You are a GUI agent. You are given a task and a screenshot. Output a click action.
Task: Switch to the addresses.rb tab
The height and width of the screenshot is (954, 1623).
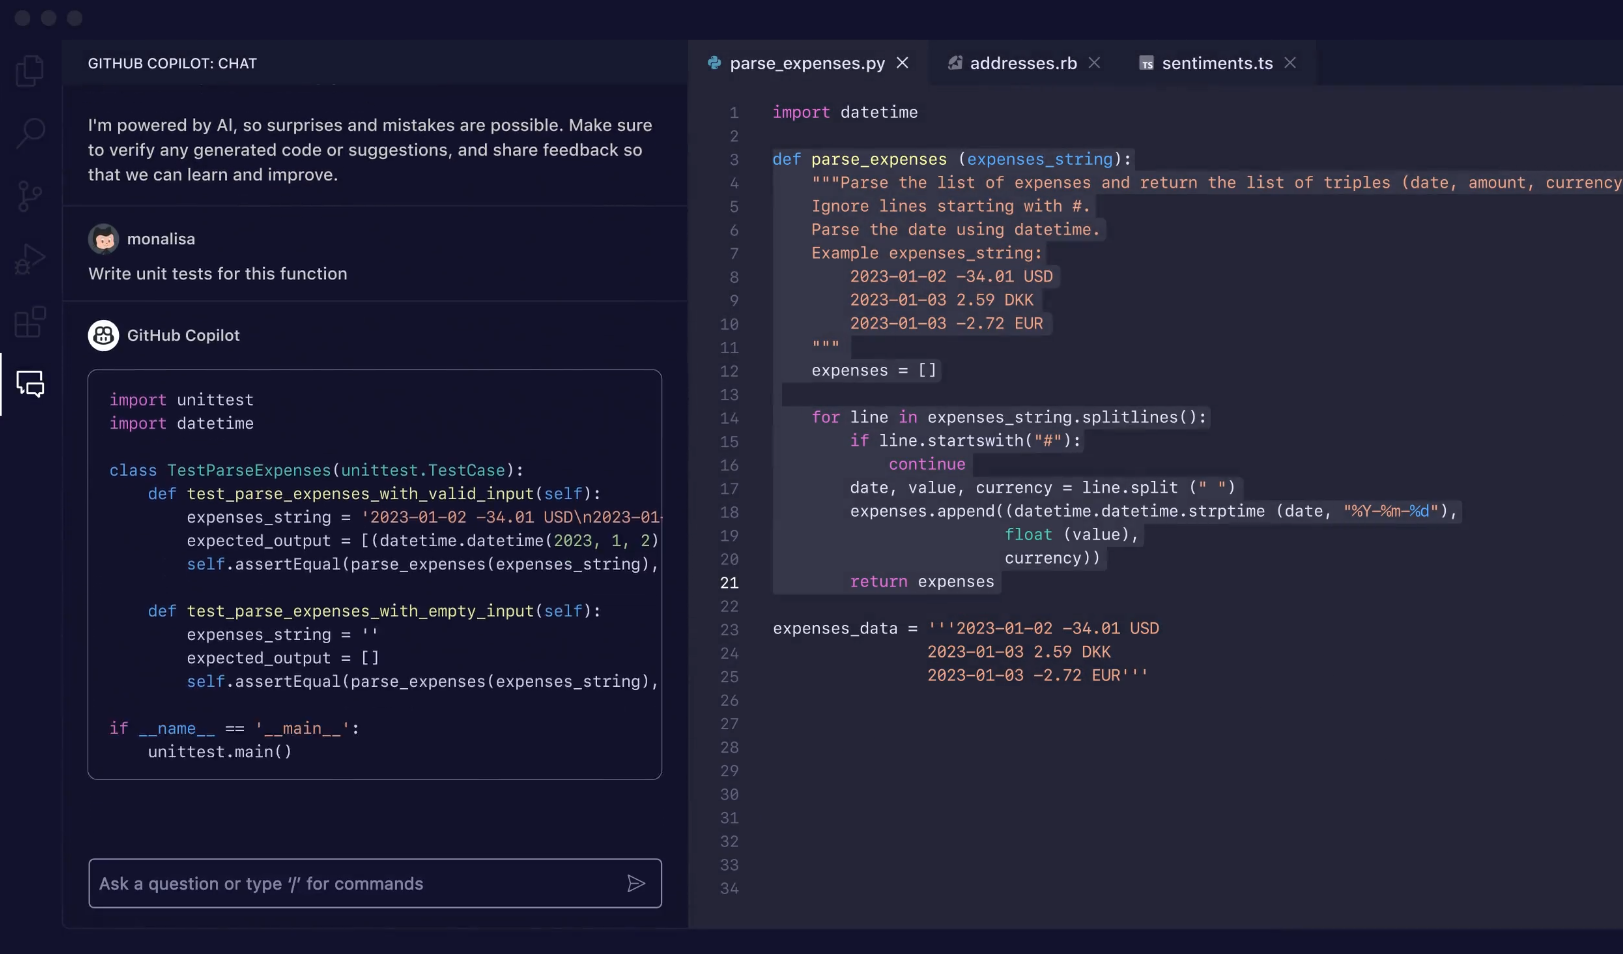1023,63
